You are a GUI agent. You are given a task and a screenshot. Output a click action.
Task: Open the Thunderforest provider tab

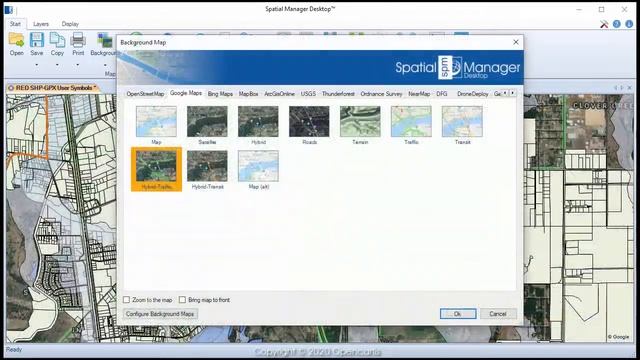pos(338,94)
